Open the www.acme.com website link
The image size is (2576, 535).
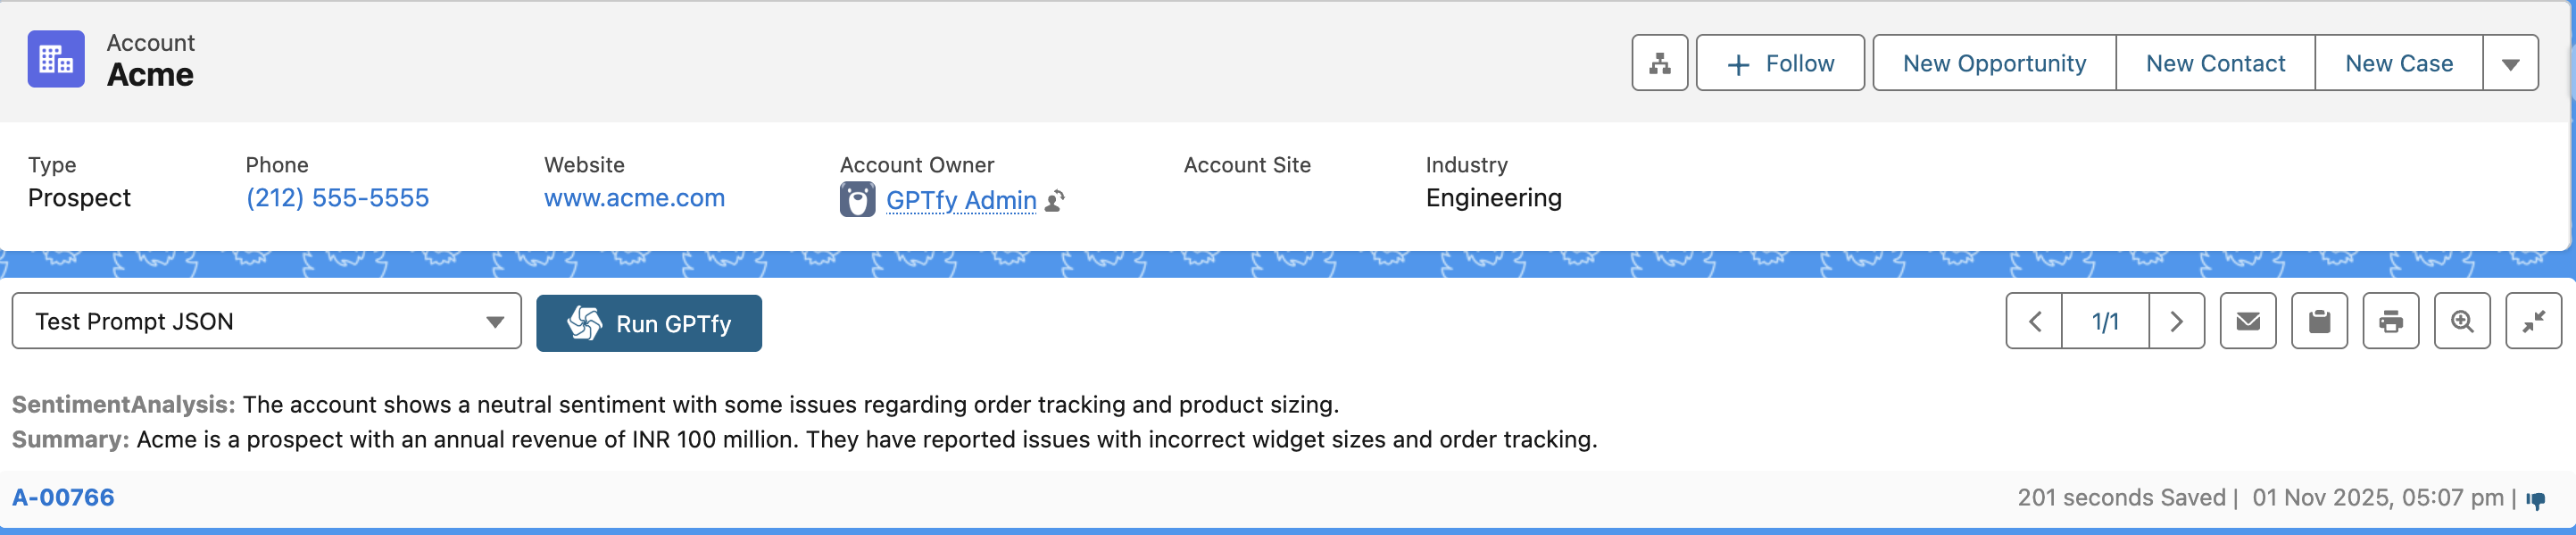tap(634, 198)
